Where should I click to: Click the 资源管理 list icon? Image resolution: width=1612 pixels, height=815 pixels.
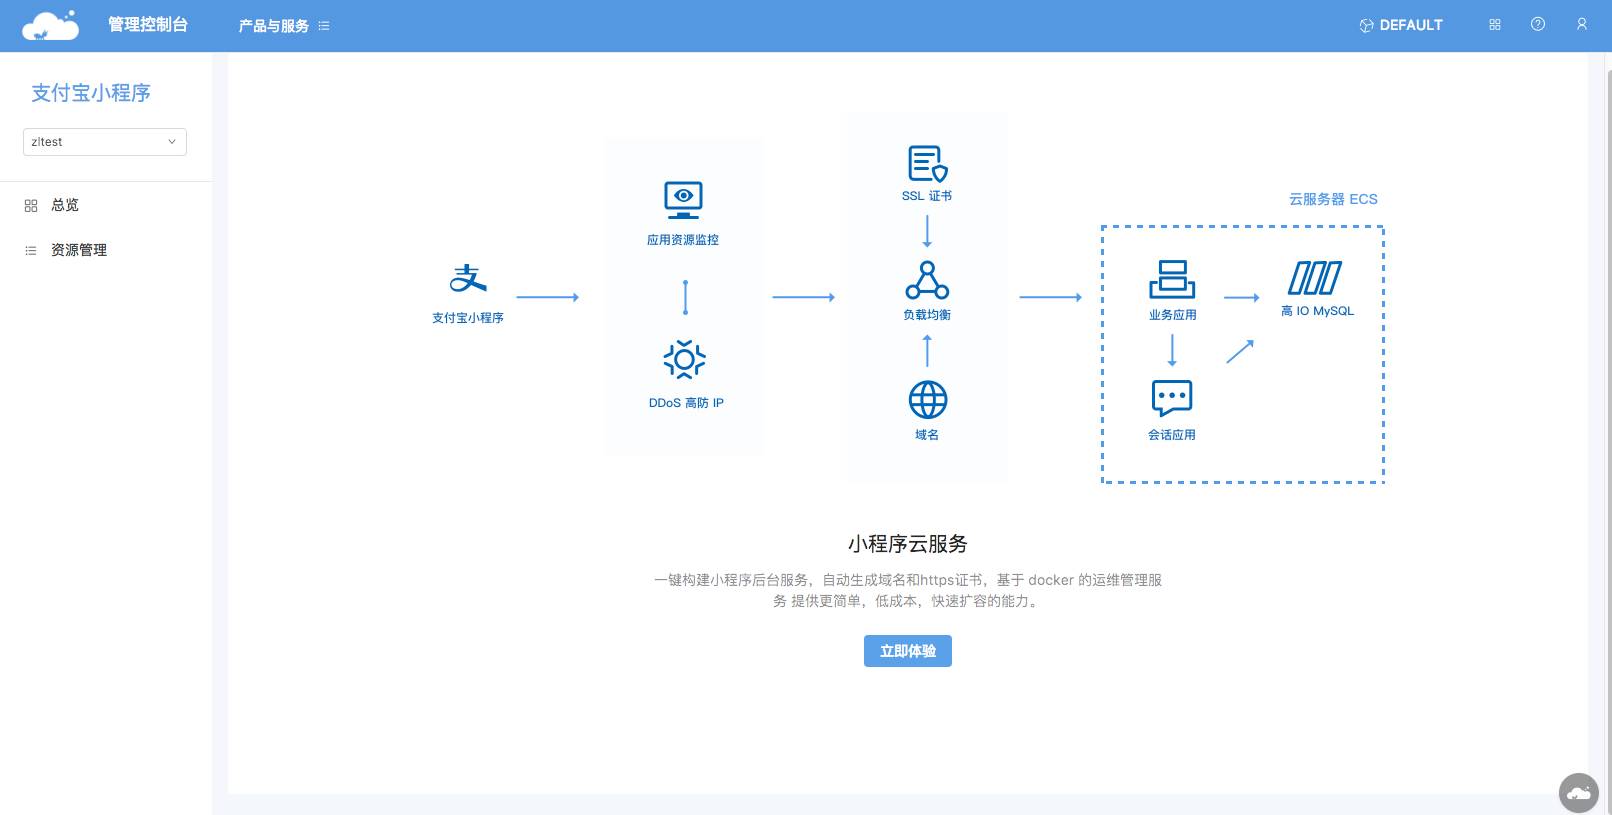coord(31,251)
